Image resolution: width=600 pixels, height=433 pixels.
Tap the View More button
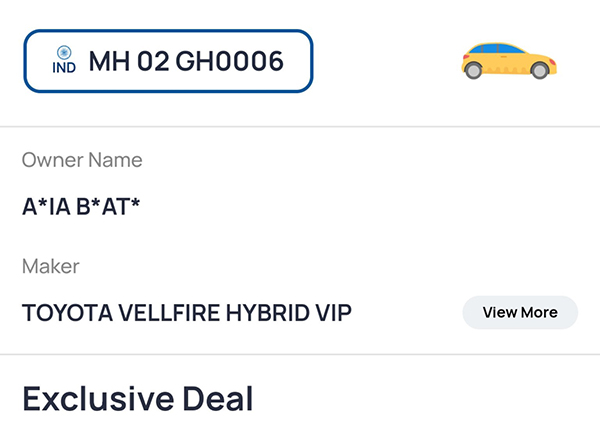tap(520, 312)
